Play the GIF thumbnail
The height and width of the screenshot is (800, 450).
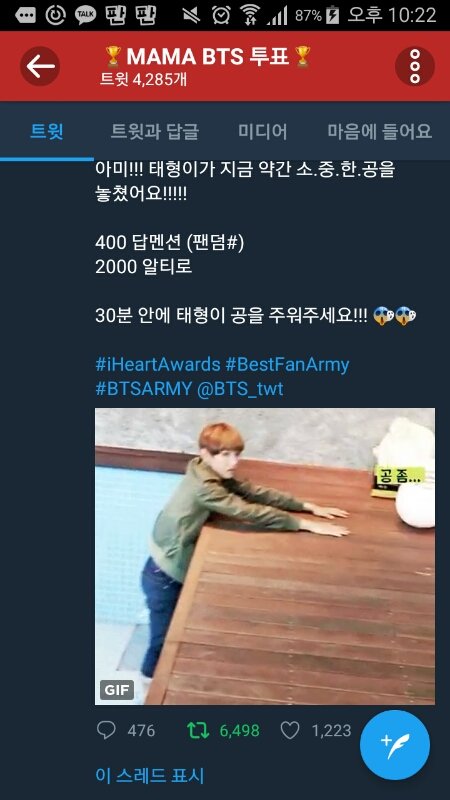point(265,556)
